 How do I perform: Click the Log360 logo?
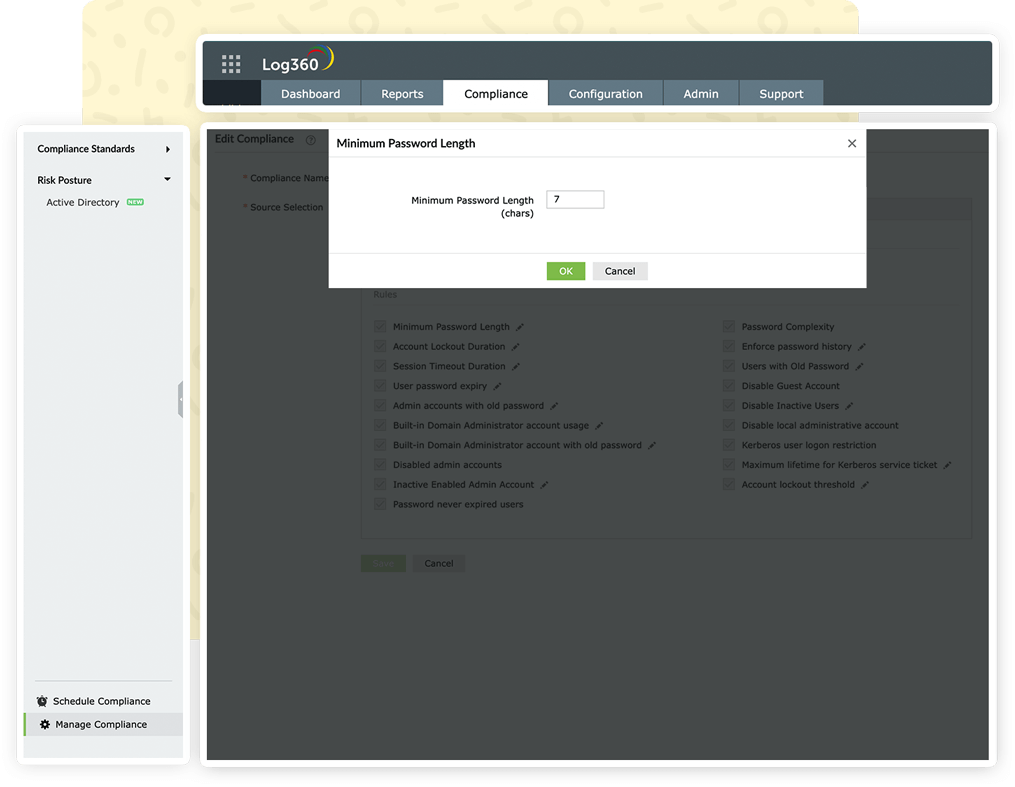(297, 60)
